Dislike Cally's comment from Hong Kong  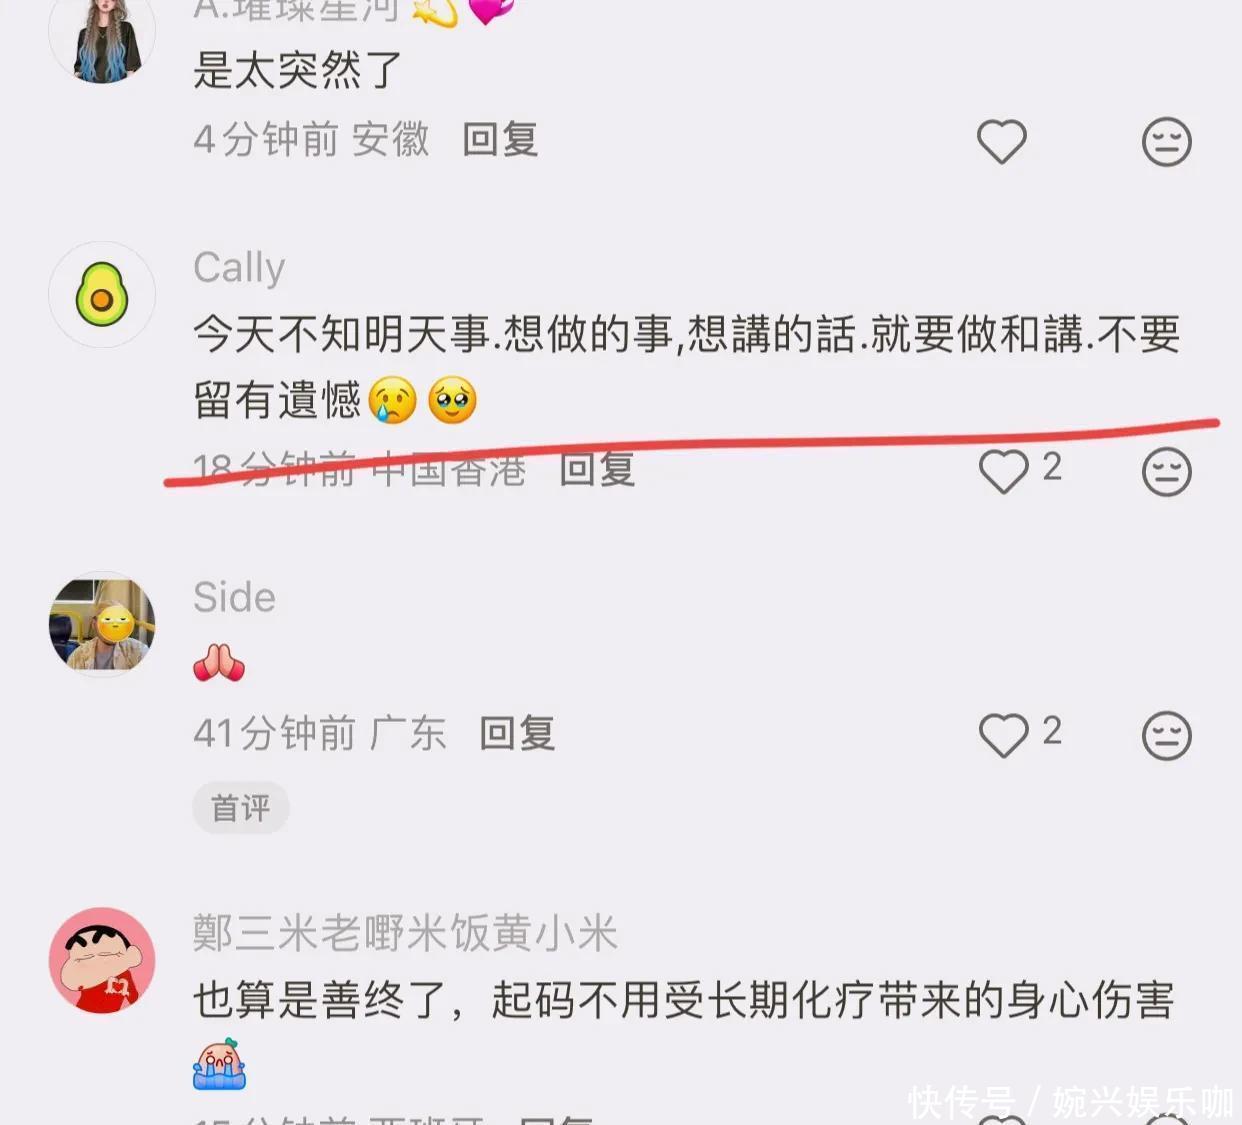[1166, 471]
